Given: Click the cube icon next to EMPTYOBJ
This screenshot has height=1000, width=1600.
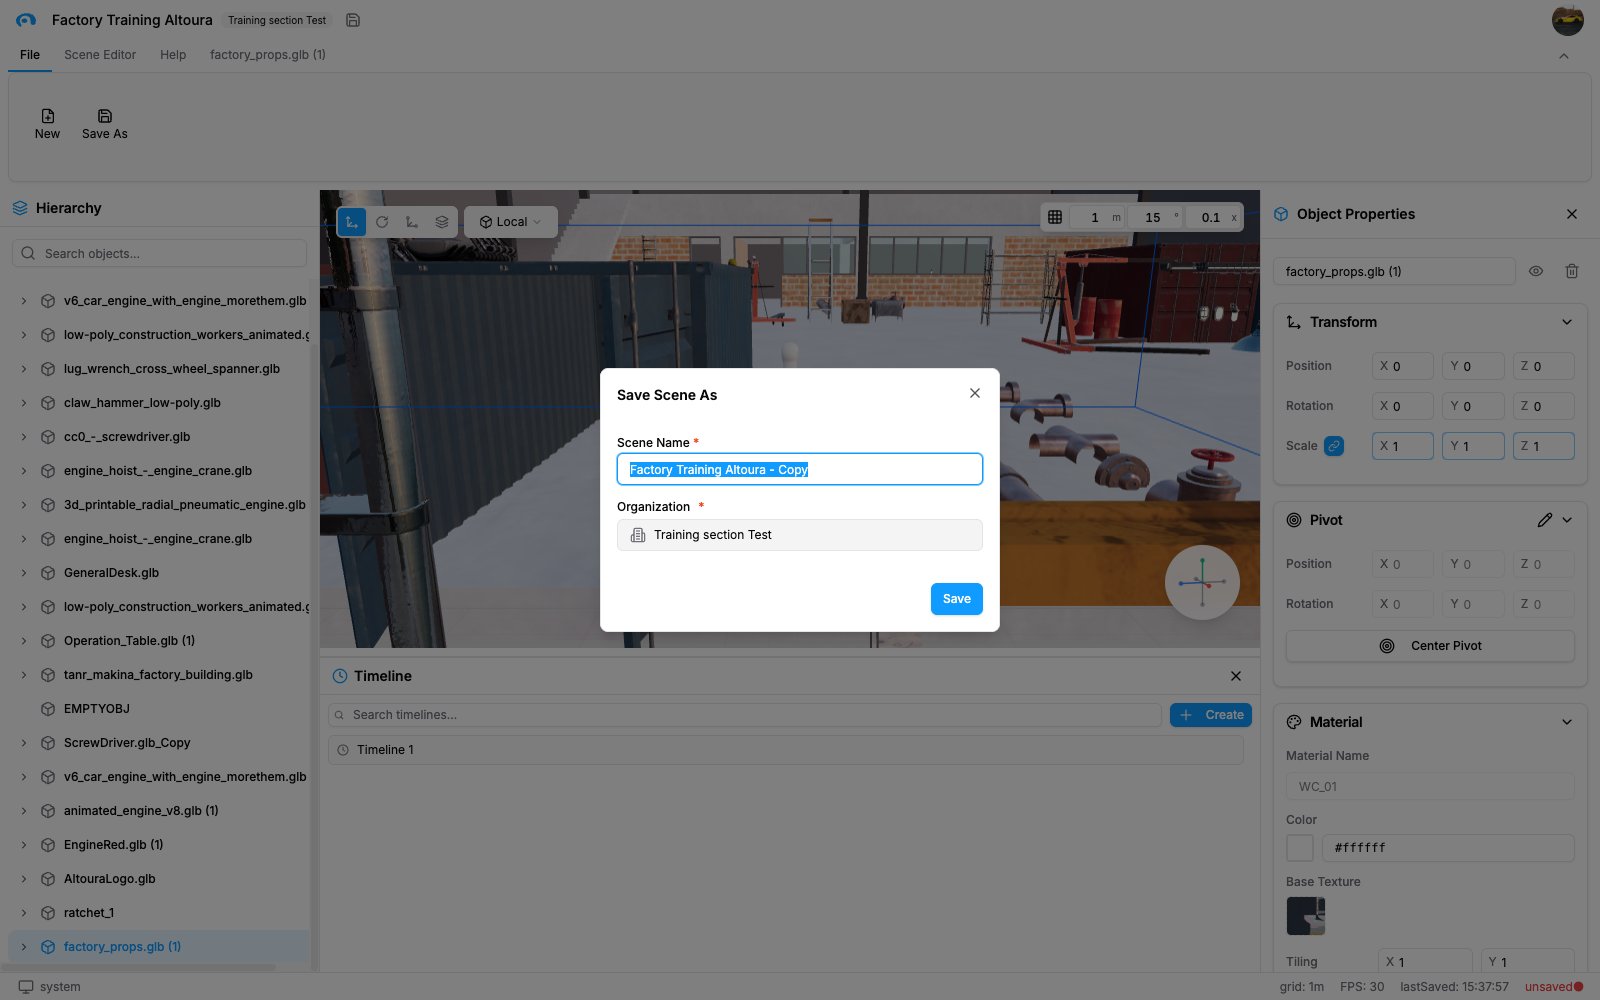Looking at the screenshot, I should point(48,709).
